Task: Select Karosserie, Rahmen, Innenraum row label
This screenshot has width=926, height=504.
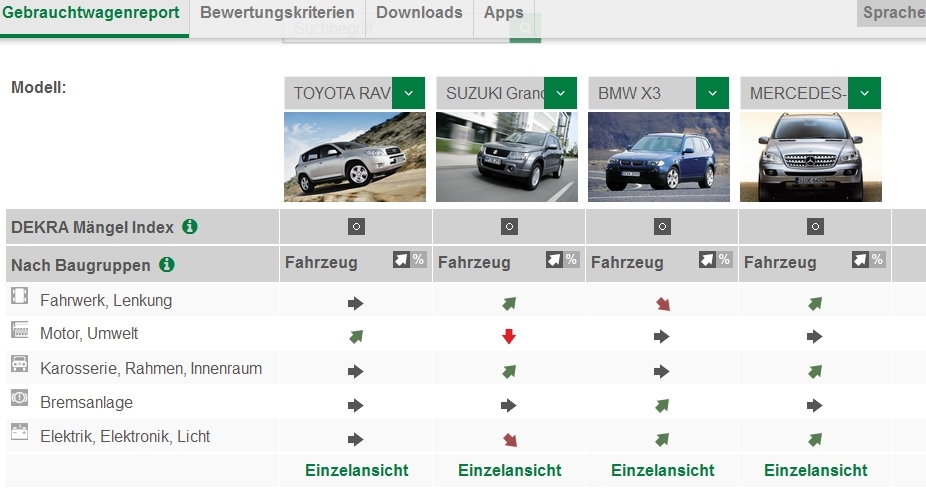Action: (151, 368)
